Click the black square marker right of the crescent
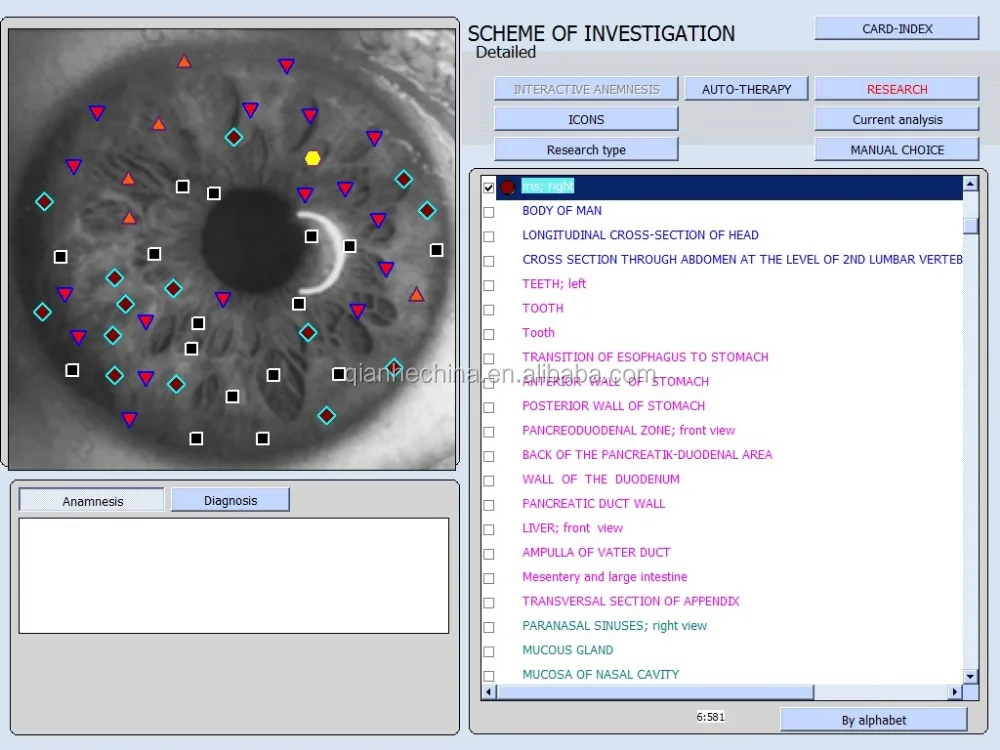This screenshot has width=1000, height=750. click(349, 246)
